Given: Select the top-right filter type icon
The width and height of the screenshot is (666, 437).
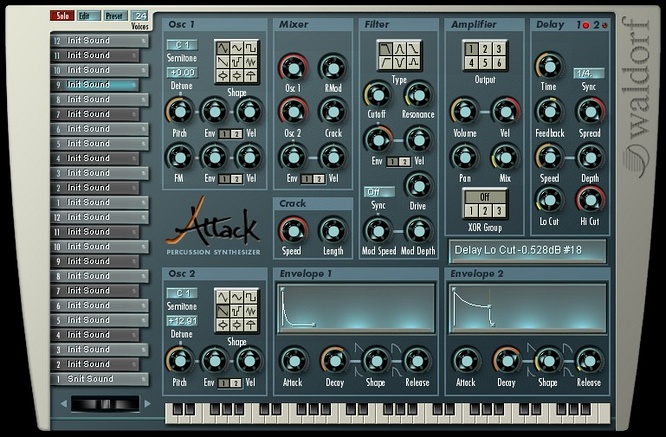Looking at the screenshot, I should 413,49.
